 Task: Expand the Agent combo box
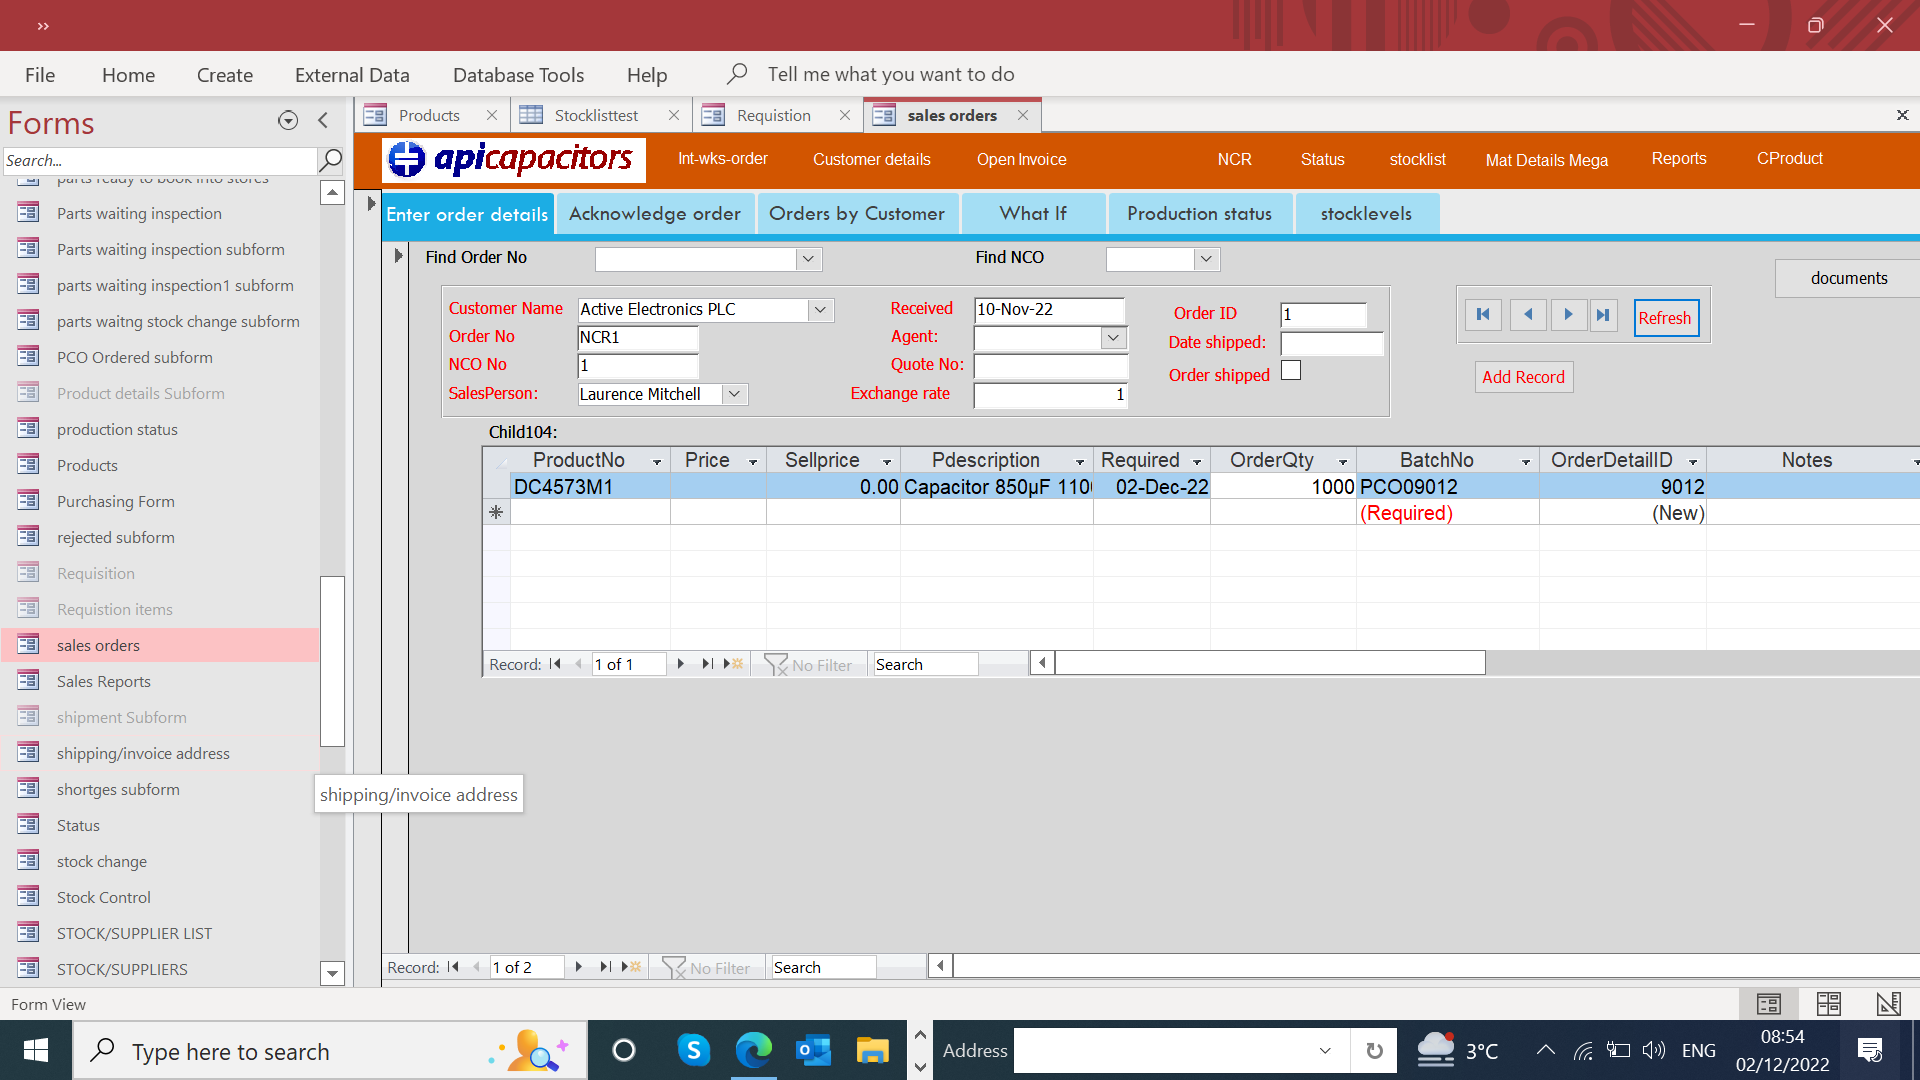pyautogui.click(x=1113, y=338)
